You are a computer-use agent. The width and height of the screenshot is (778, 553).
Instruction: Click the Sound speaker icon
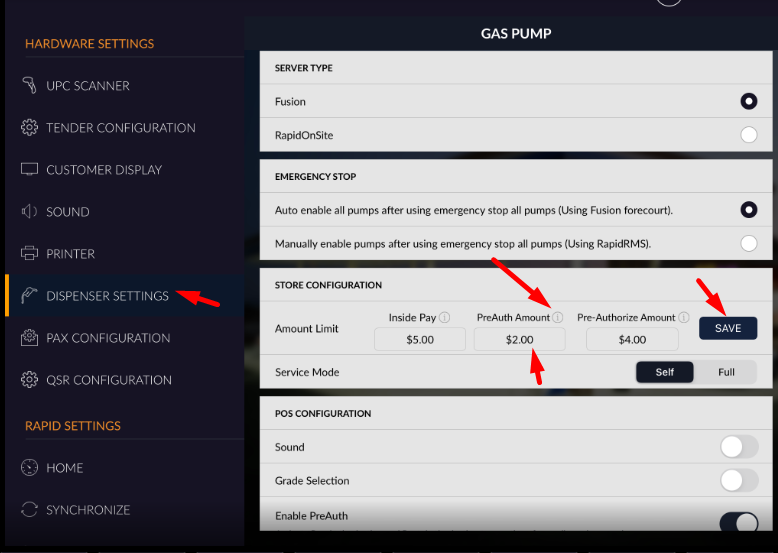[x=29, y=212]
